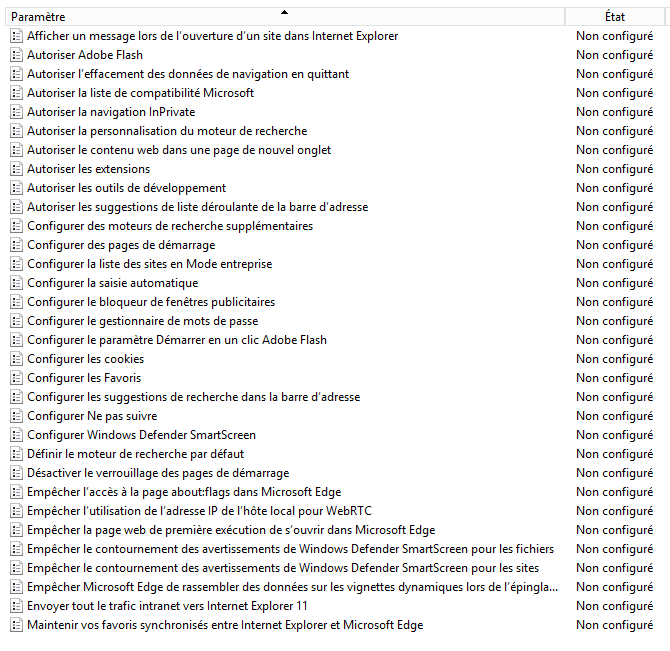Viewport: 670px width, 651px height.
Task: Select 'Configurer le bloqueur de fenêtres publicitaires'
Action: tap(151, 302)
